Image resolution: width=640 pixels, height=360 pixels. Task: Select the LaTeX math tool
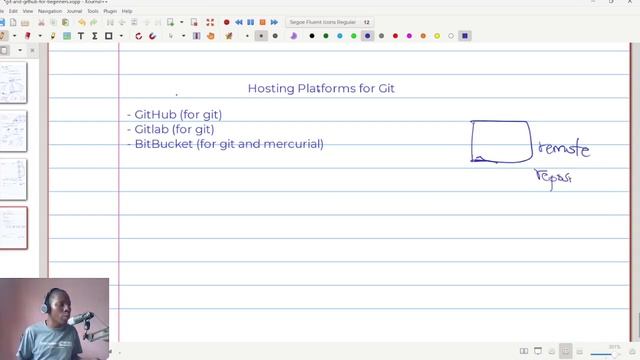pos(94,36)
